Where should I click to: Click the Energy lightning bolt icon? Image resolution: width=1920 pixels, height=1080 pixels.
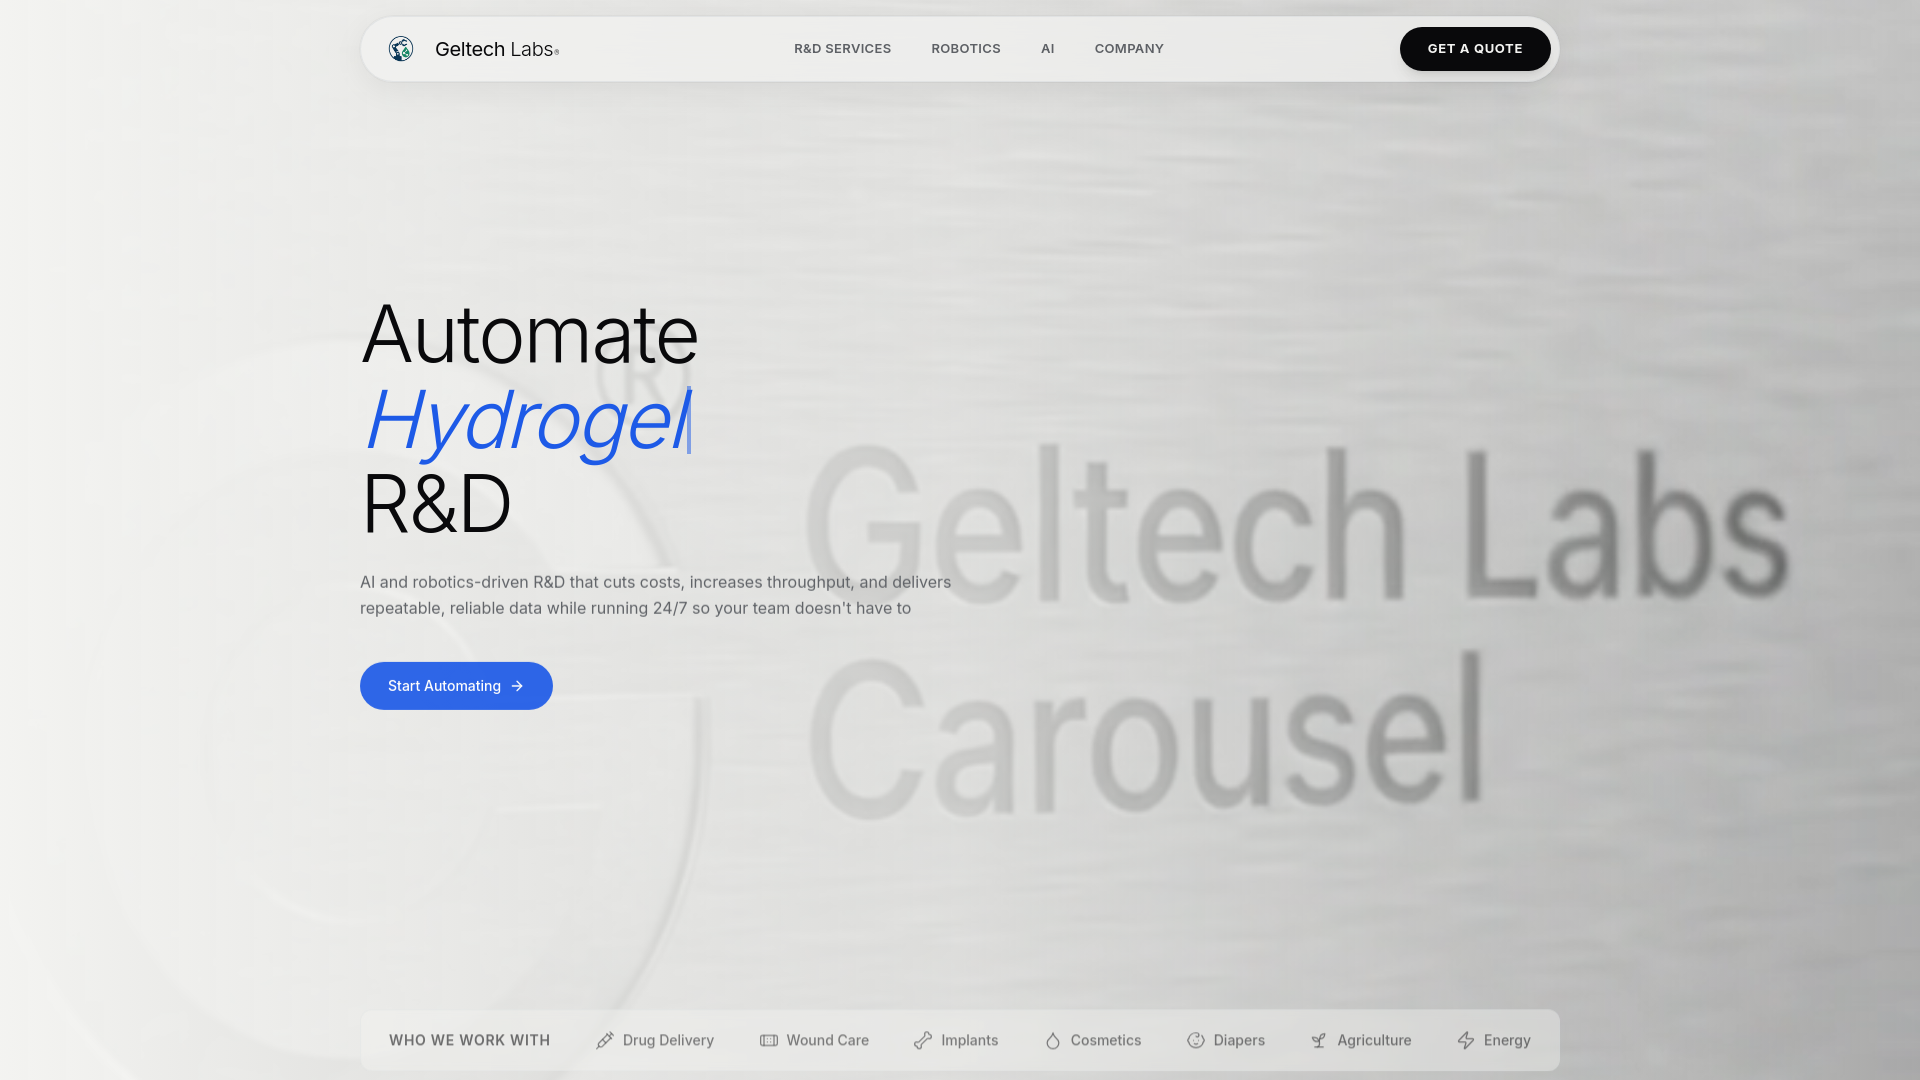tap(1466, 1041)
